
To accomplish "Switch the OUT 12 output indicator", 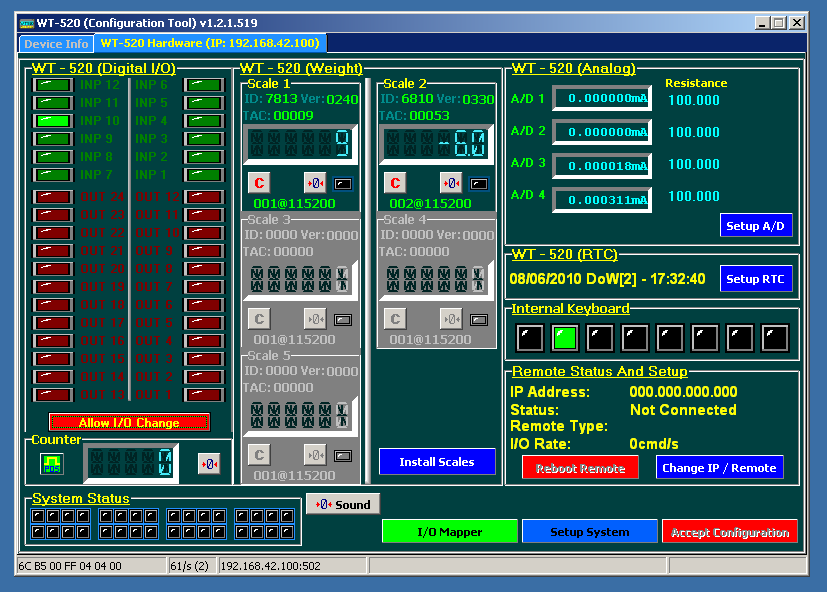I will [x=204, y=197].
